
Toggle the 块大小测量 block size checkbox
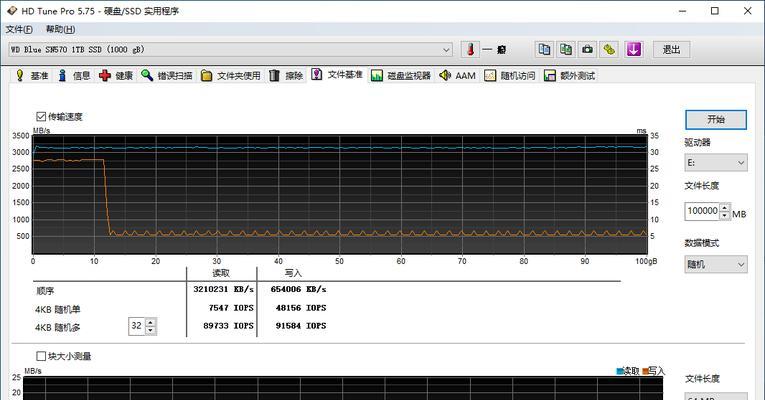coord(41,356)
